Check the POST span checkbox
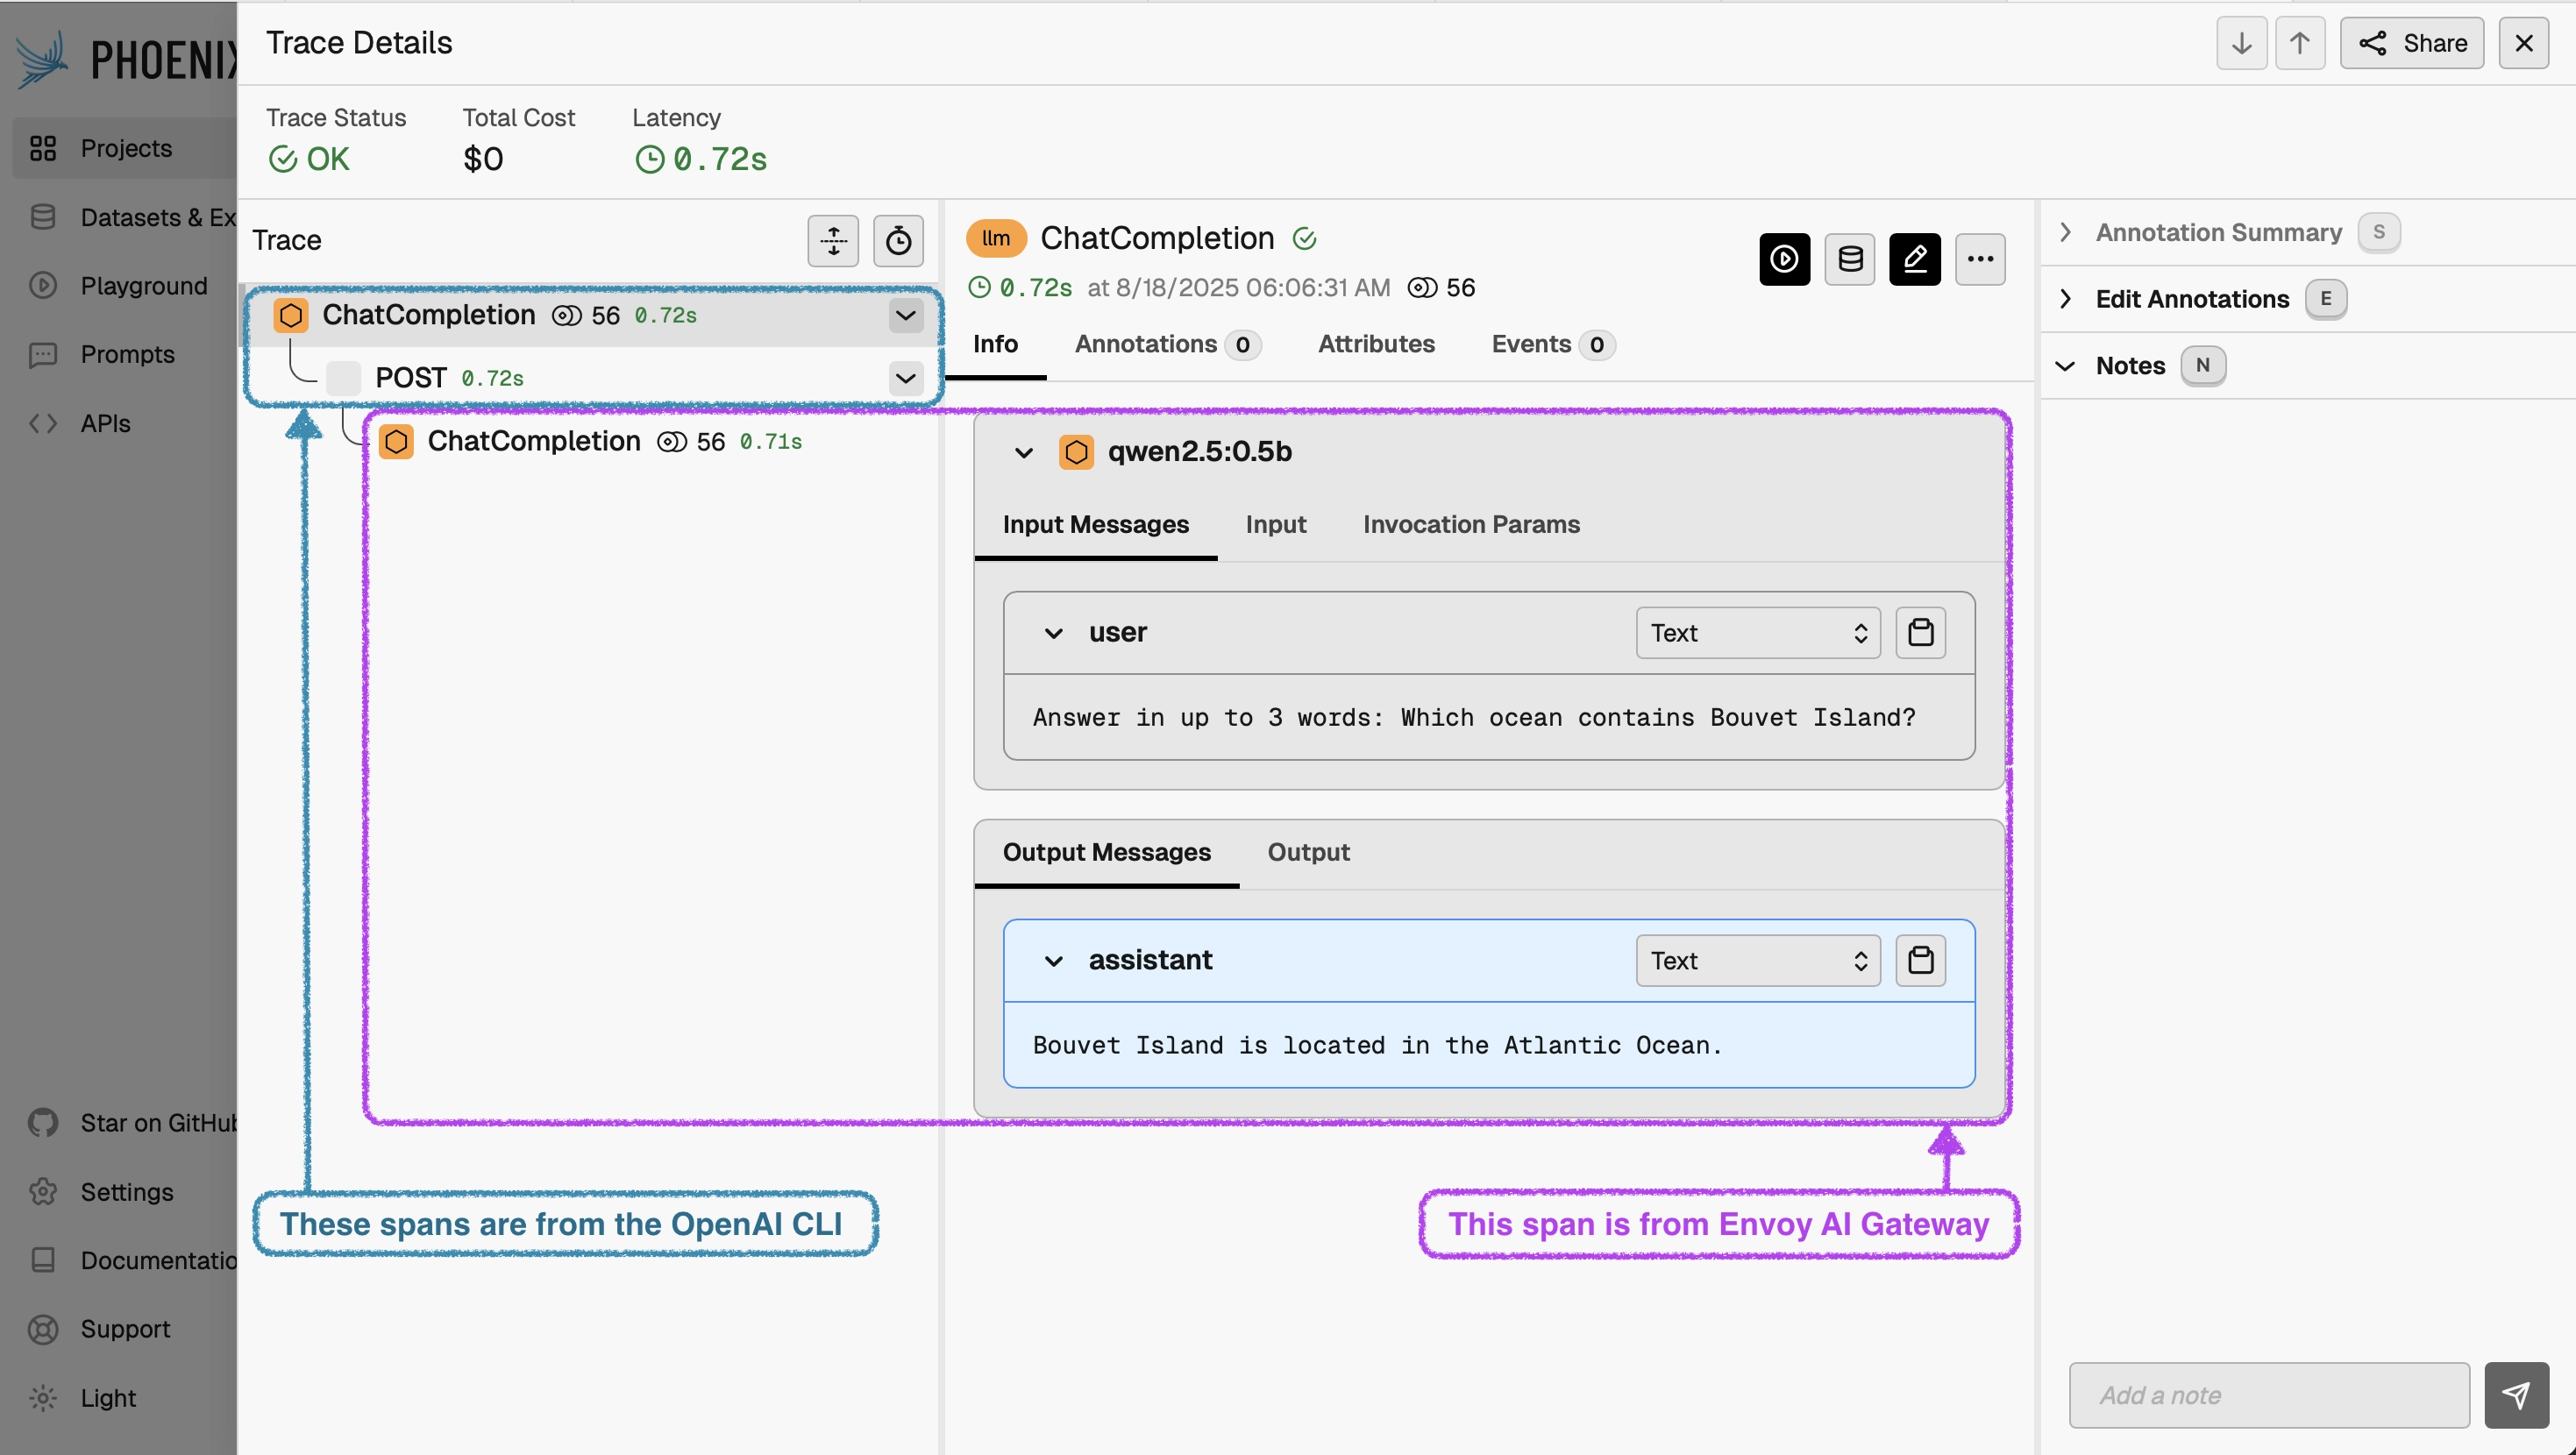The image size is (2576, 1455). click(x=344, y=377)
